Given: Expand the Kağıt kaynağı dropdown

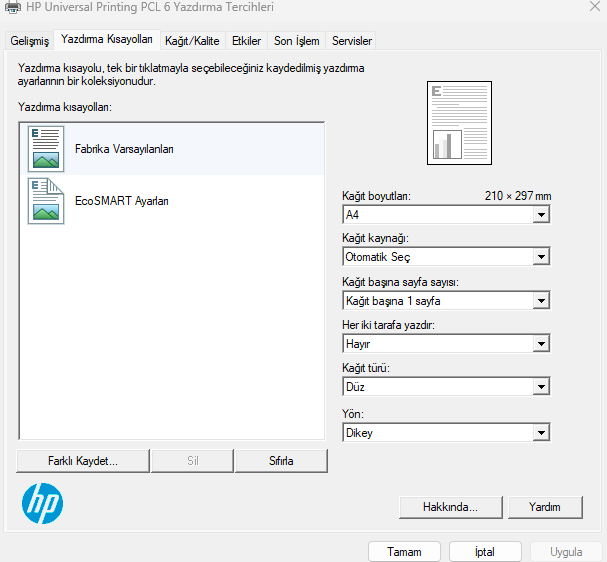Looking at the screenshot, I should [446, 257].
